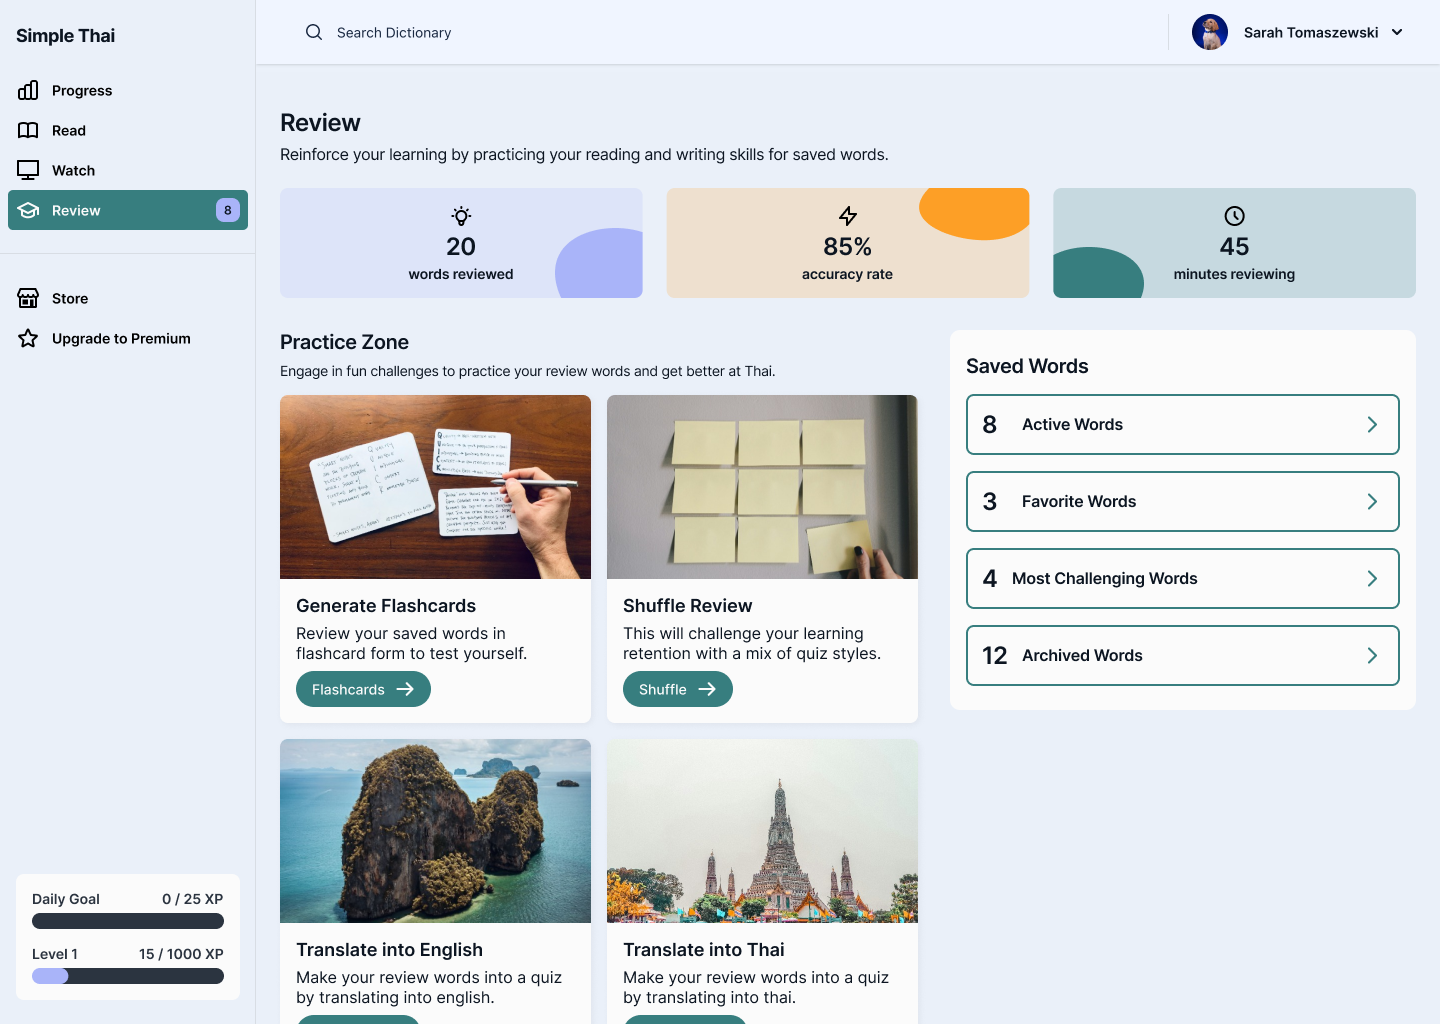Click the lightbulb icon above words reviewed
Viewport: 1440px width, 1024px height.
tap(461, 216)
